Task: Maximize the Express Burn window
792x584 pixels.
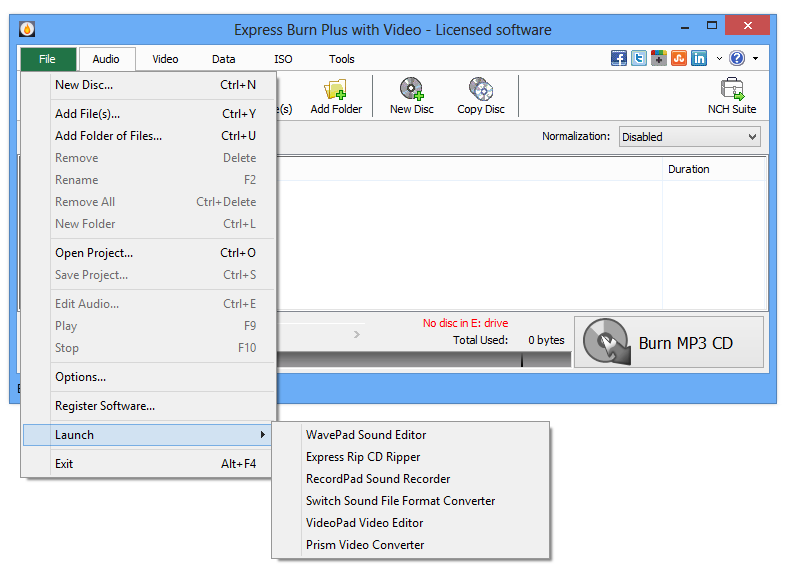Action: (712, 25)
